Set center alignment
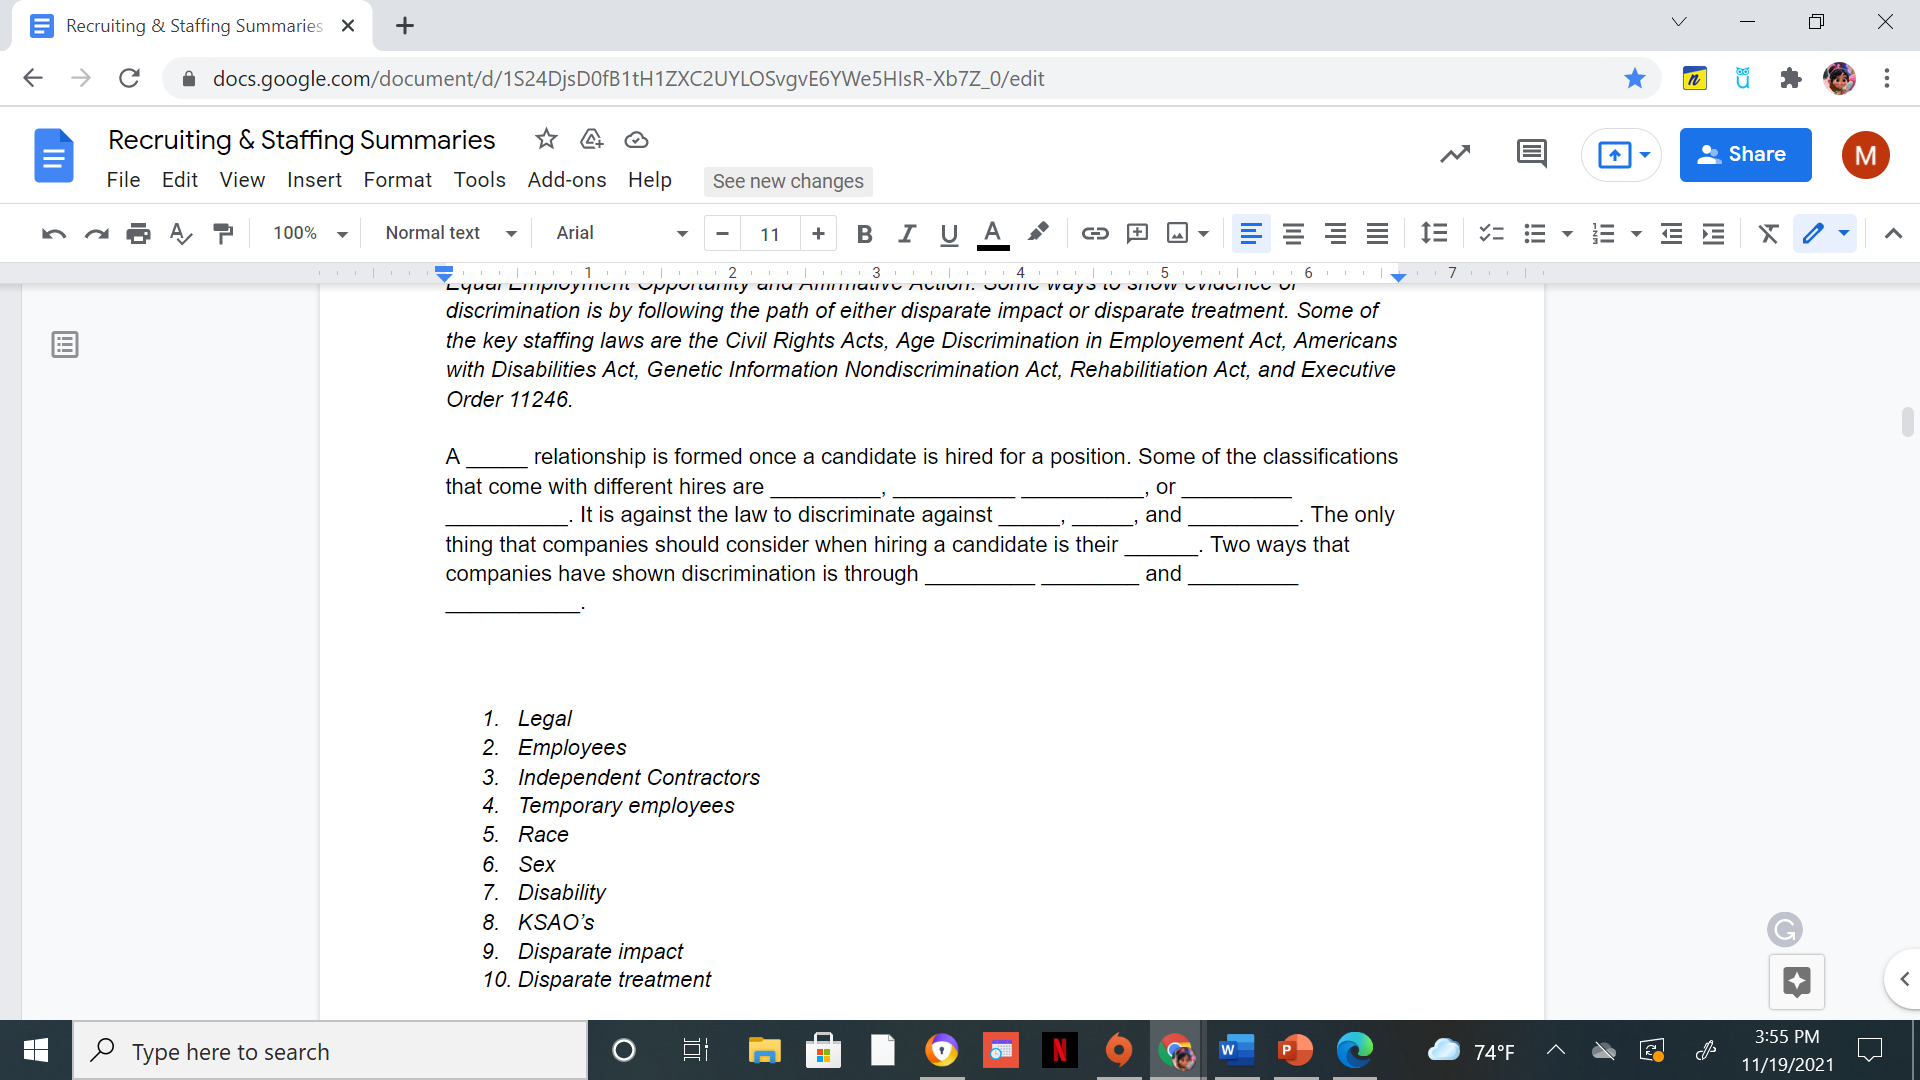Screen dimensions: 1920x1080 coord(1293,233)
